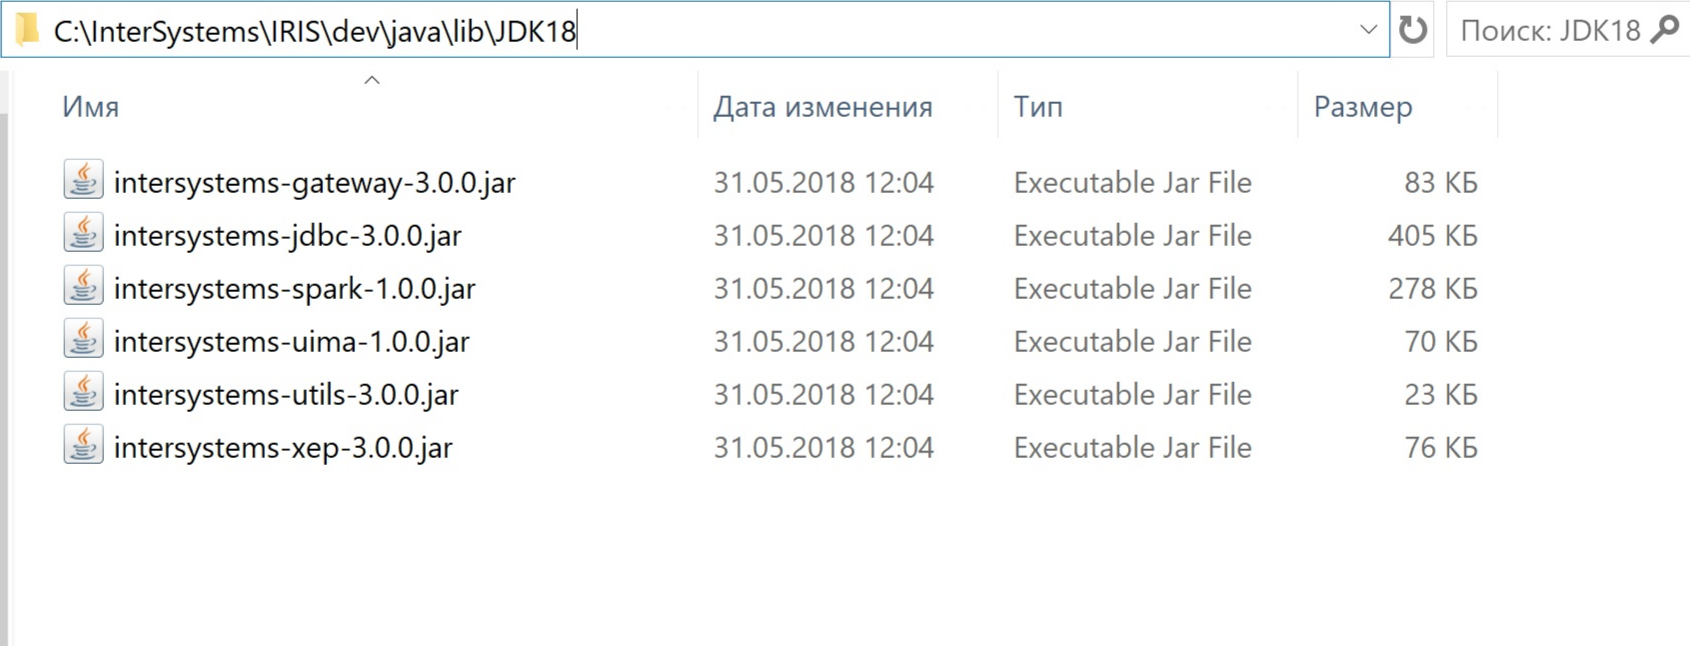Toggle sort direction arrow above Имя
Viewport: 1690px width, 646px height.
372,80
